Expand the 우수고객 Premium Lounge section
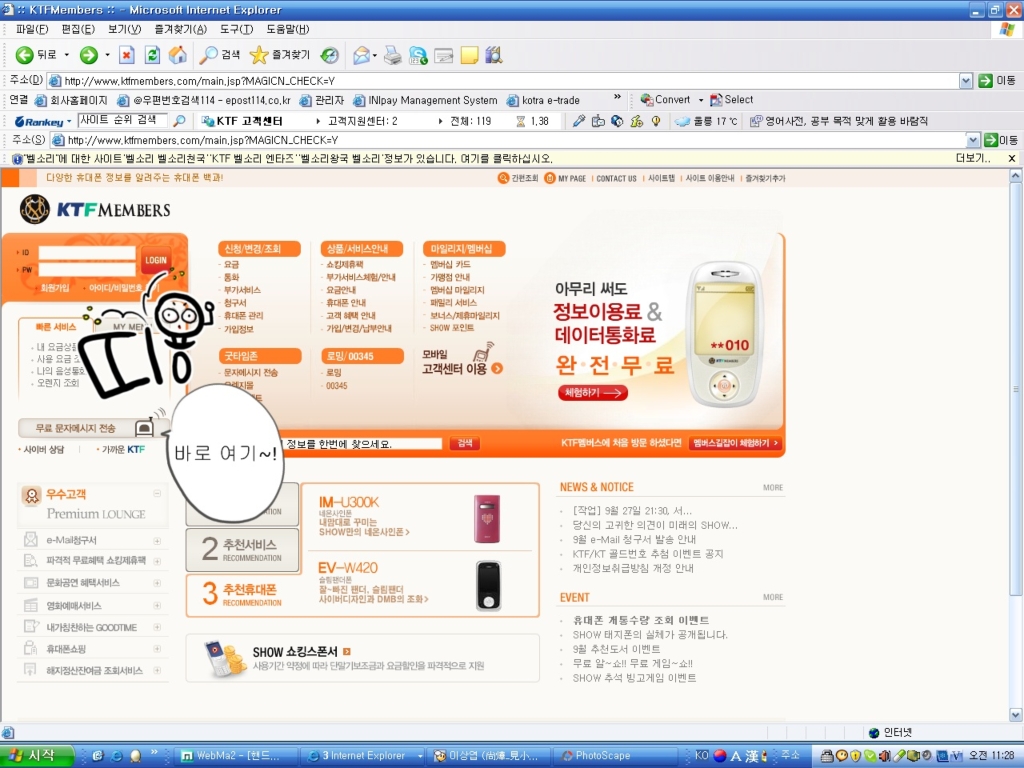The width and height of the screenshot is (1024, 768). (x=157, y=493)
